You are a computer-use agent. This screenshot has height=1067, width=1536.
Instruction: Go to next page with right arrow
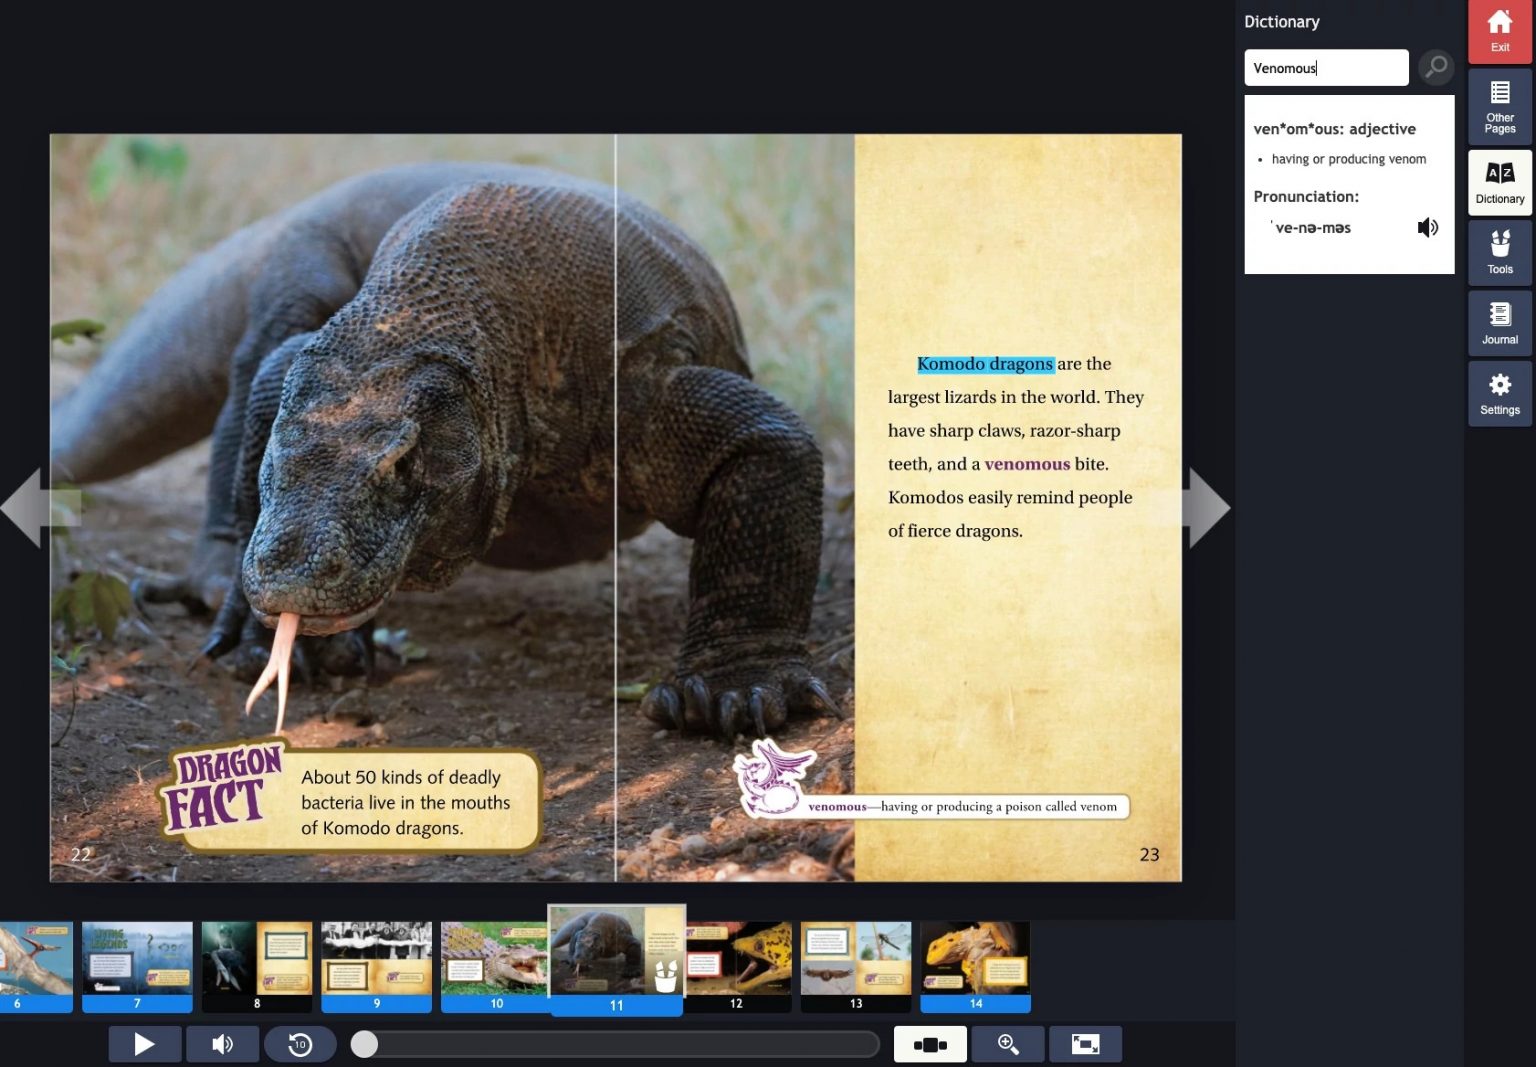point(1207,508)
